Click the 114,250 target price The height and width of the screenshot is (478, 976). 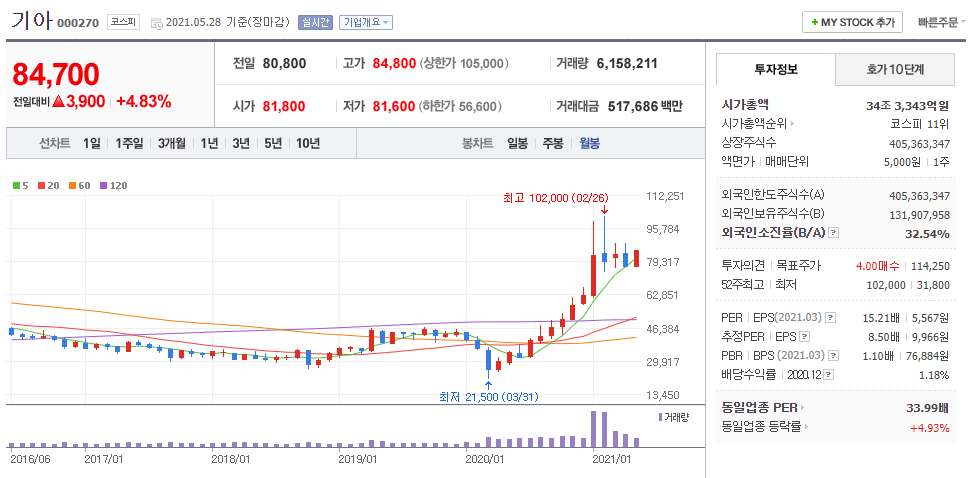click(931, 266)
